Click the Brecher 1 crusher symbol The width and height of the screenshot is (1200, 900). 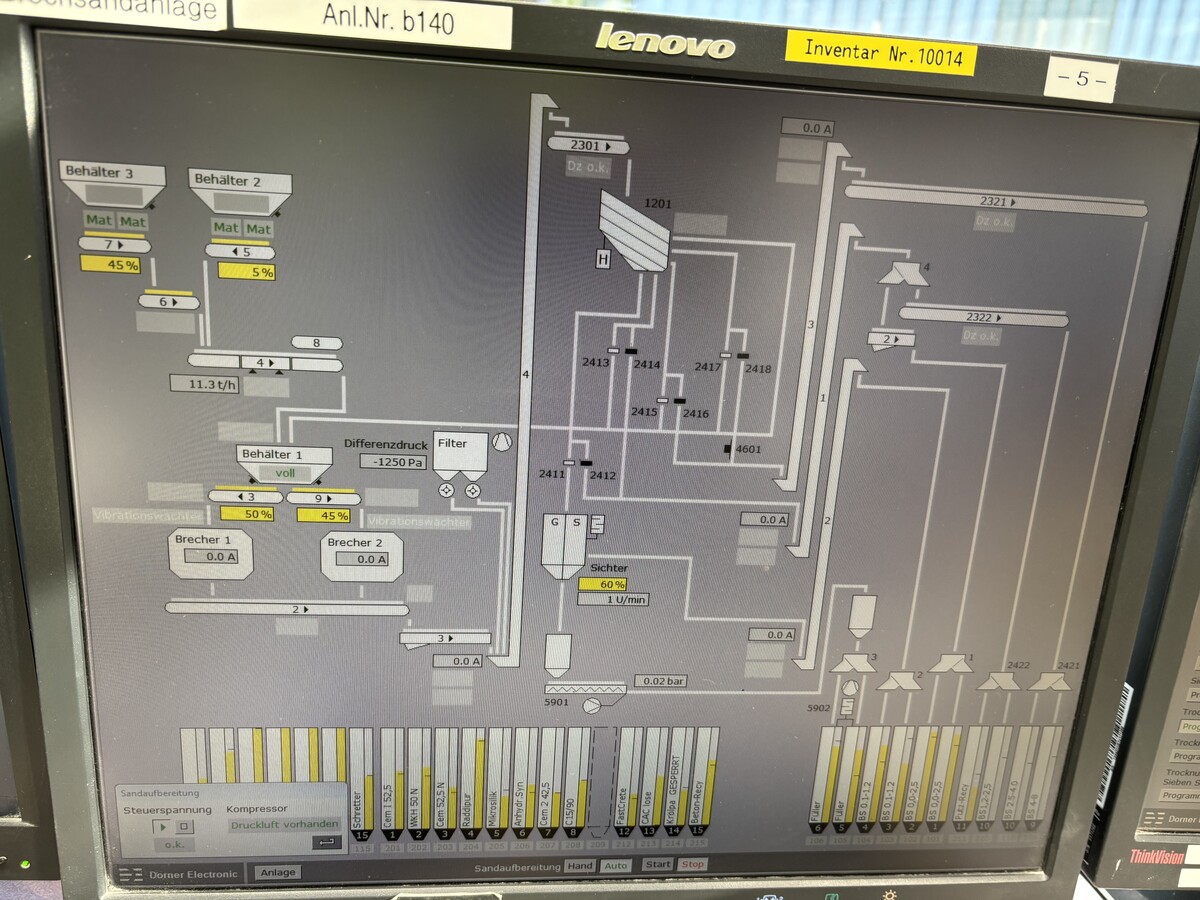(x=211, y=555)
